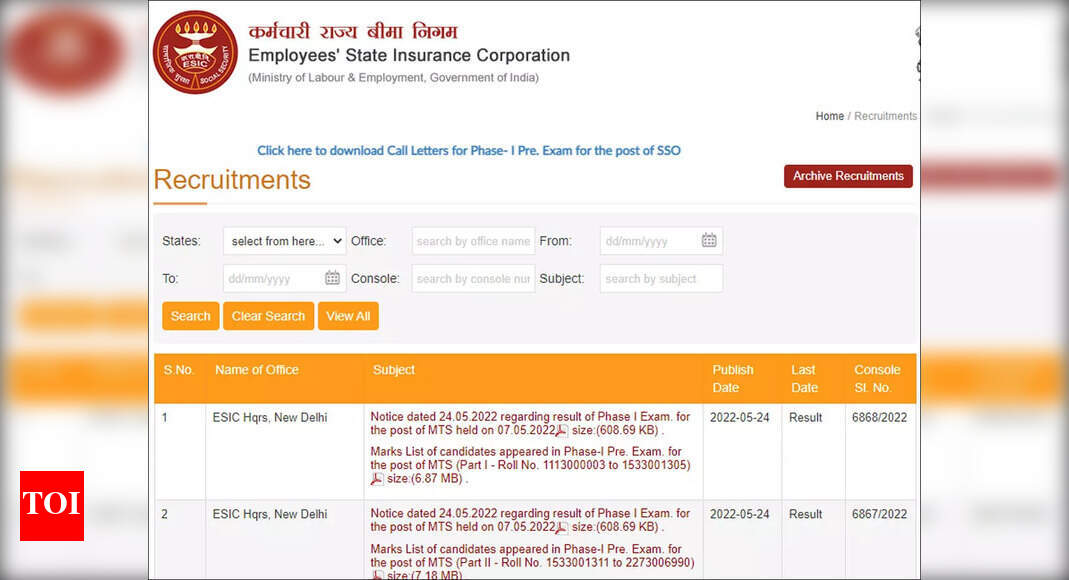
Task: Go to Home via the breadcrumb
Action: point(829,116)
